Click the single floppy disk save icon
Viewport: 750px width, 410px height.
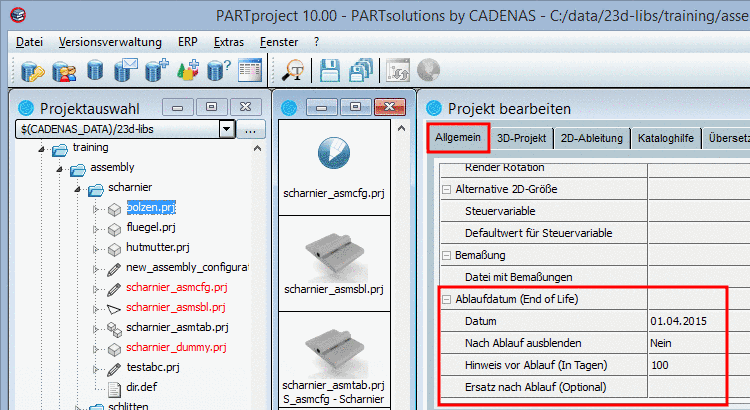tap(330, 70)
